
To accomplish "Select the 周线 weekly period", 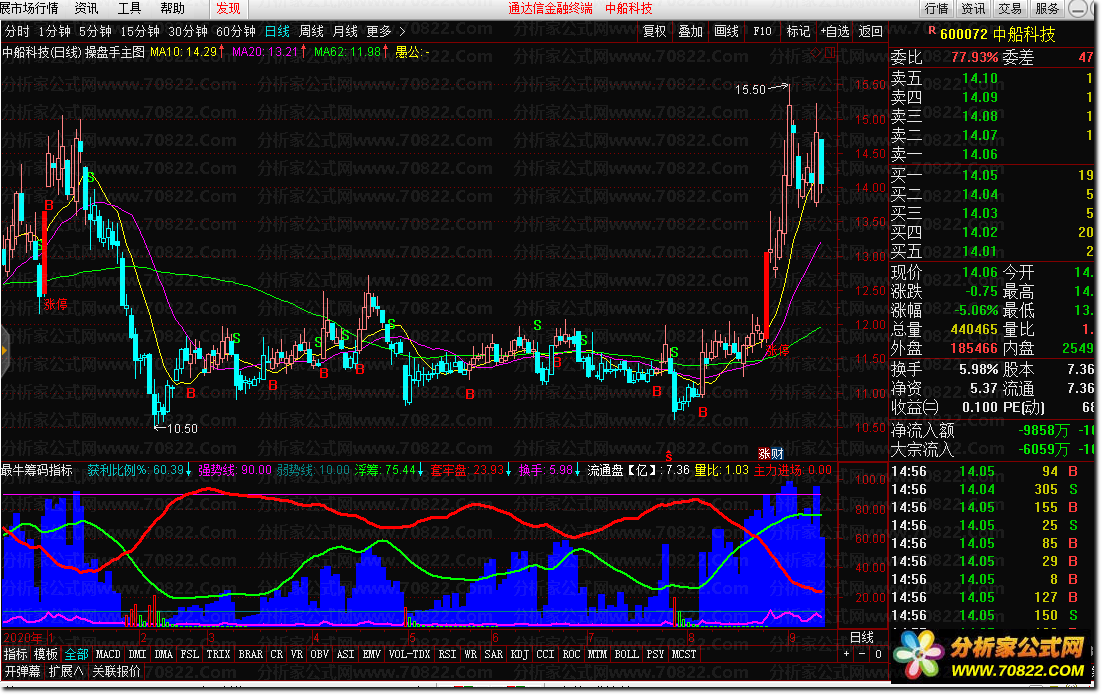I will (311, 32).
